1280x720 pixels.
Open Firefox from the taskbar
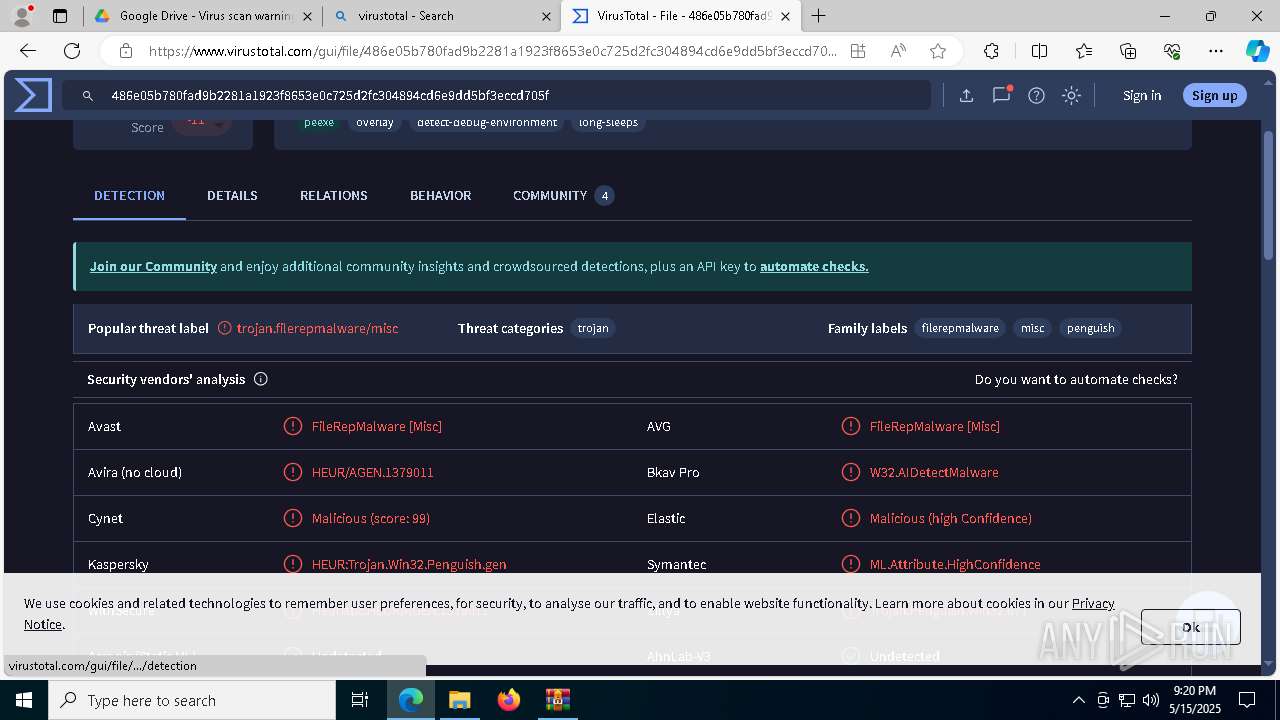tap(509, 700)
